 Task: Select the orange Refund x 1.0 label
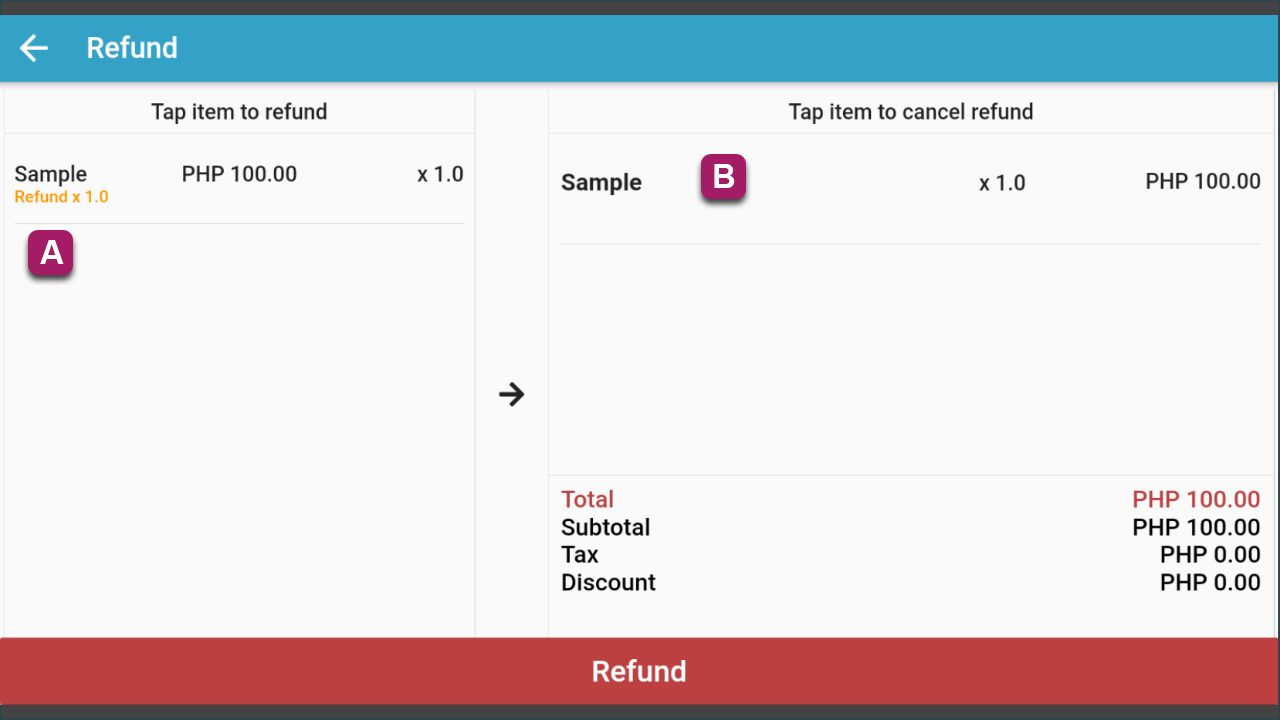tap(61, 197)
